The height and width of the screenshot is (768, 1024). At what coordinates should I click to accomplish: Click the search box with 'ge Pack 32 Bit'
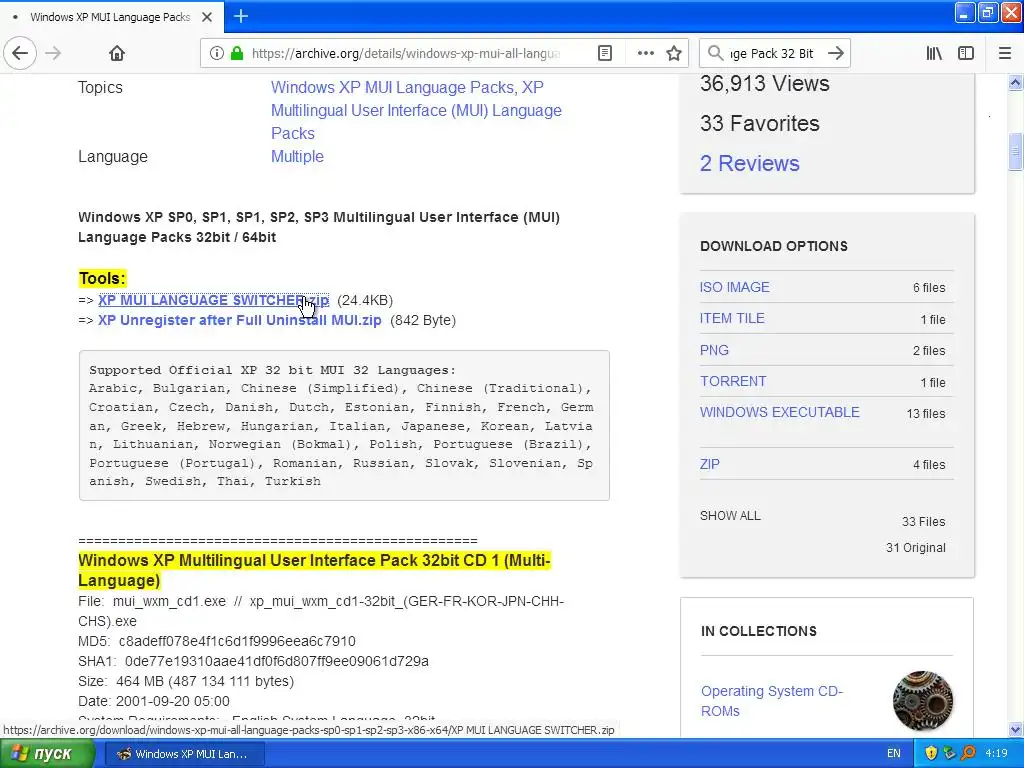coord(774,53)
